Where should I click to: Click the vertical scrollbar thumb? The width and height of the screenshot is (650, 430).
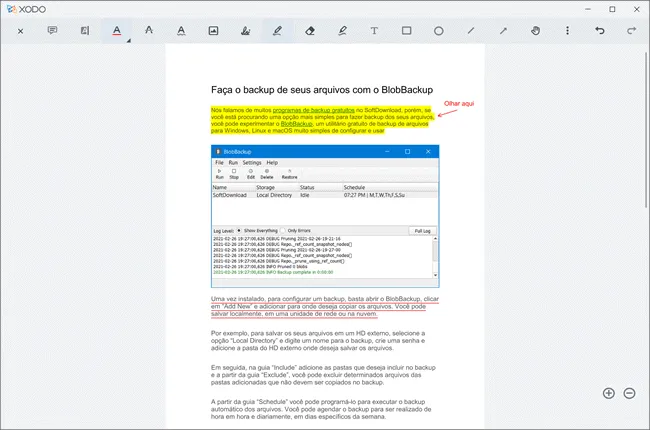coord(646,129)
